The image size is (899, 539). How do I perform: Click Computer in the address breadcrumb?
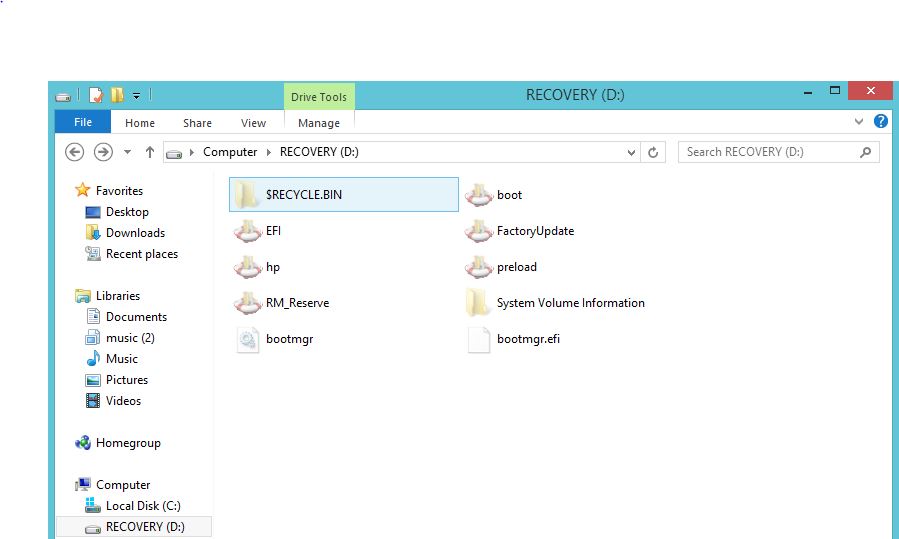[229, 152]
